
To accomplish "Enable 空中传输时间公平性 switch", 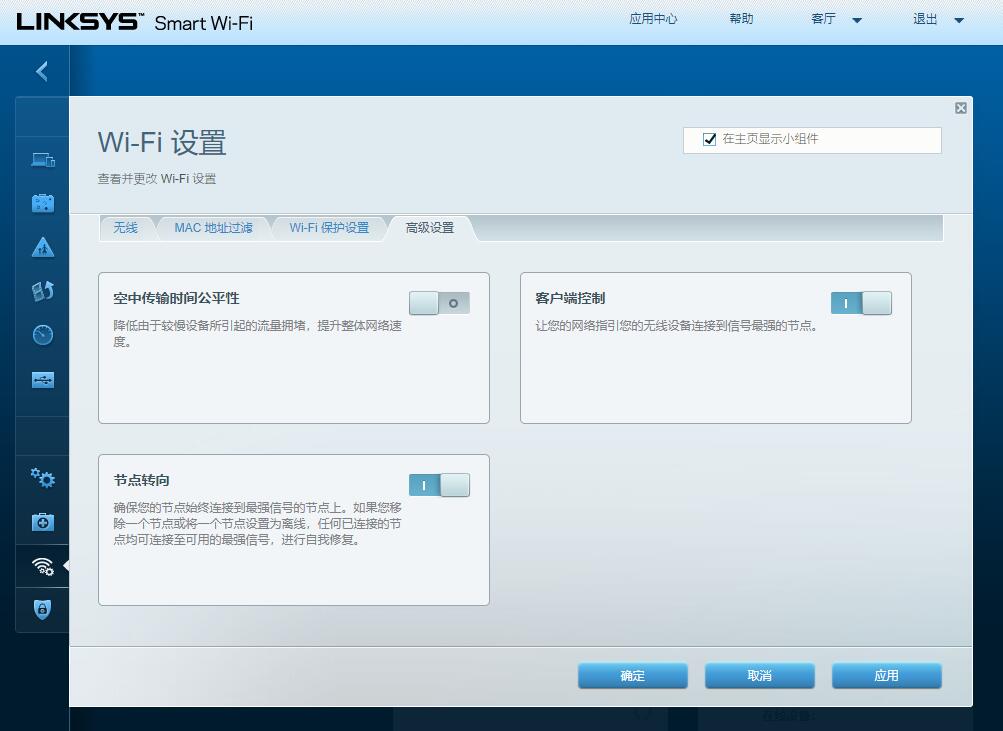I will click(x=439, y=302).
